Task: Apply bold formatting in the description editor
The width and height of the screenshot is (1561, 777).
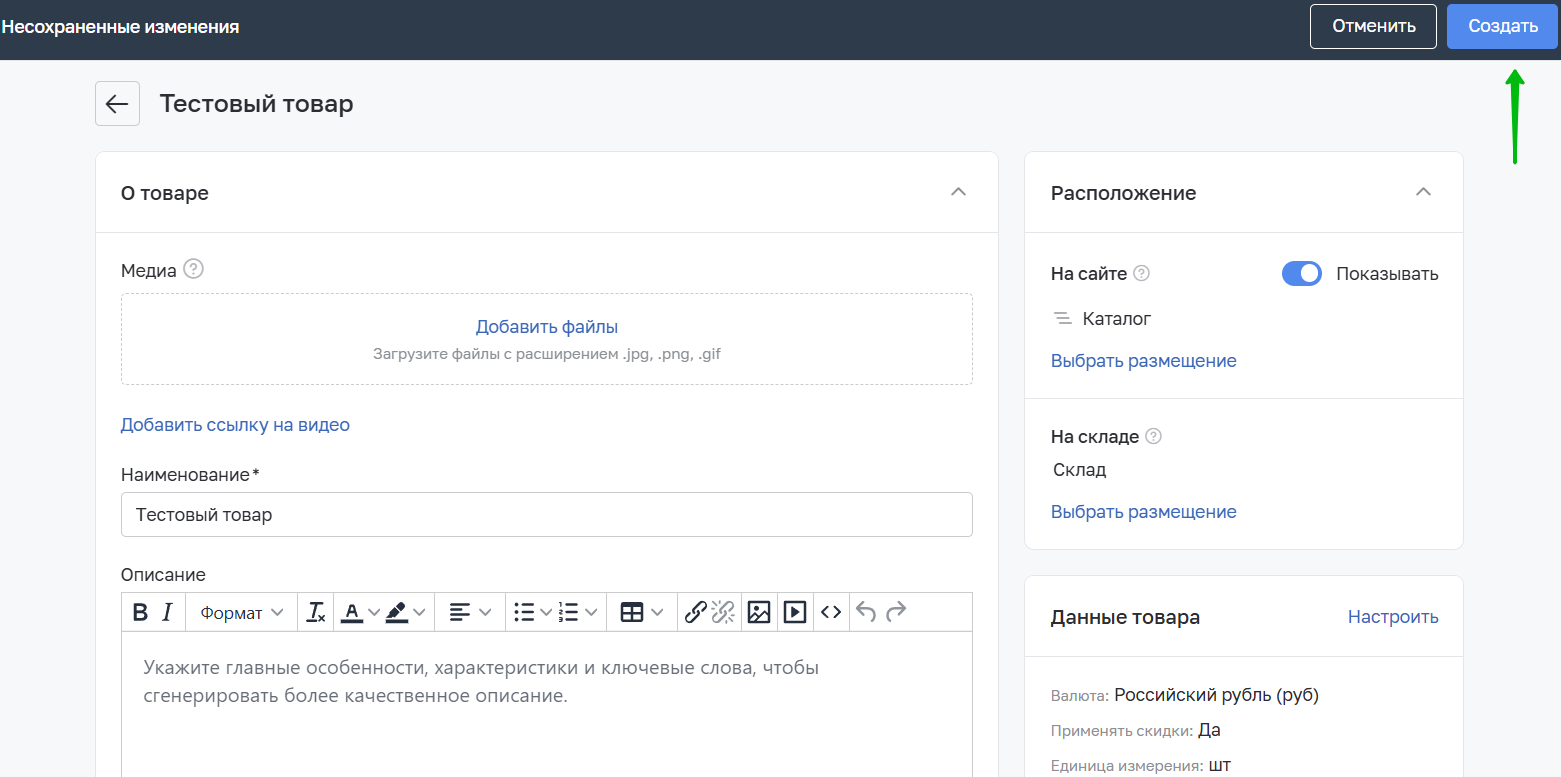Action: [x=140, y=611]
